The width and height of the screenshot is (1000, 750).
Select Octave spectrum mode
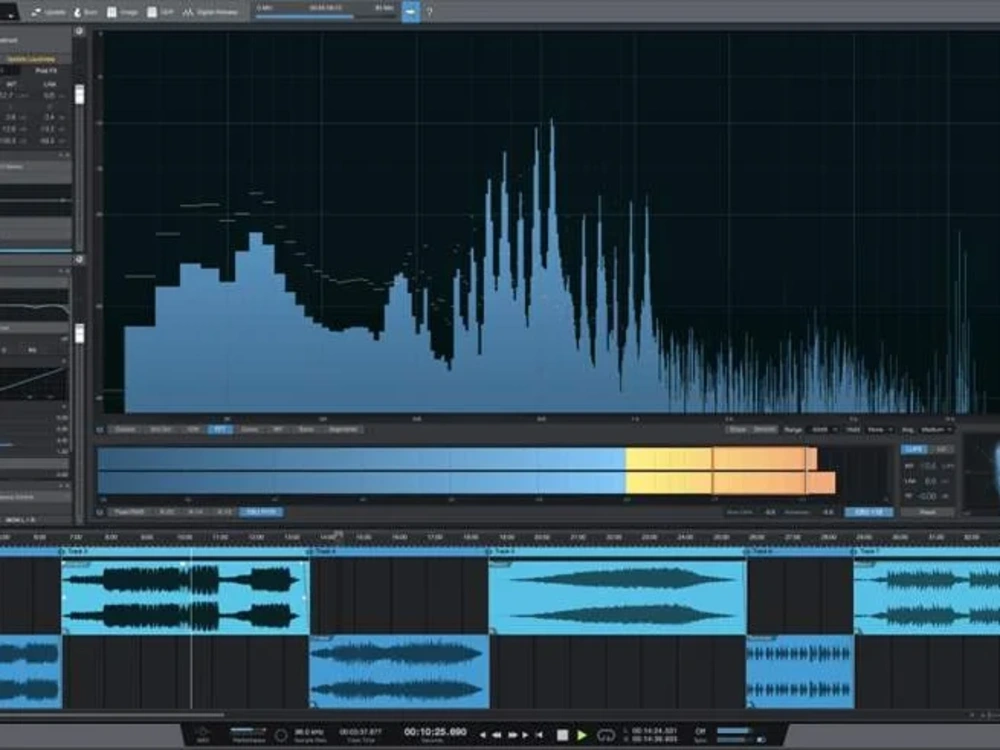coord(125,430)
